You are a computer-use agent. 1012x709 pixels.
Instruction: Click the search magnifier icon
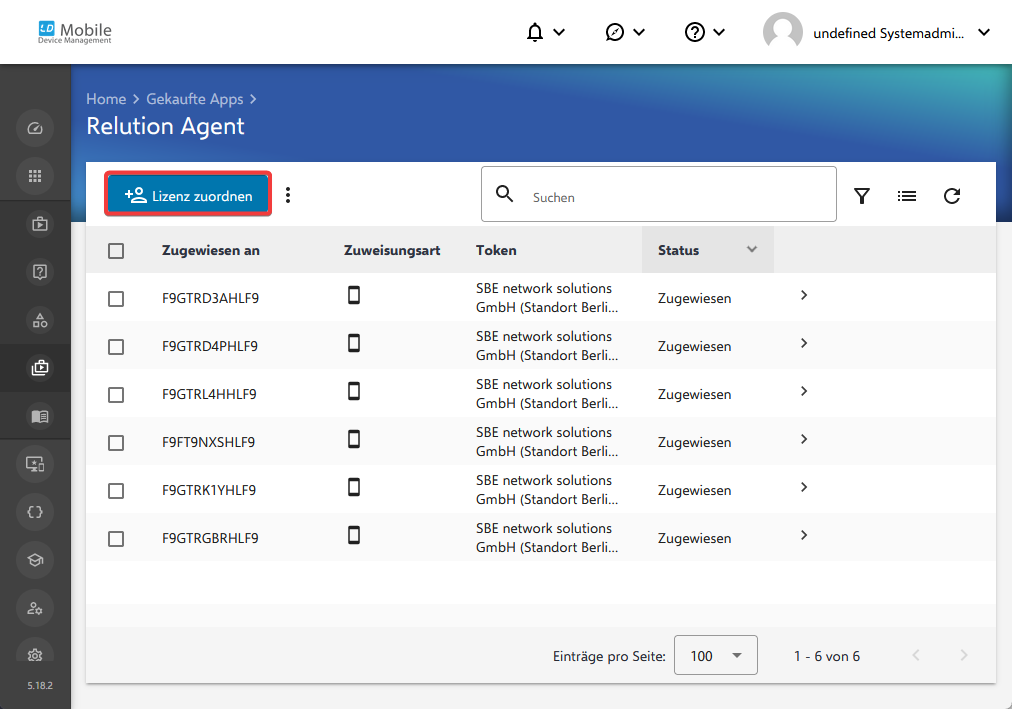click(504, 194)
